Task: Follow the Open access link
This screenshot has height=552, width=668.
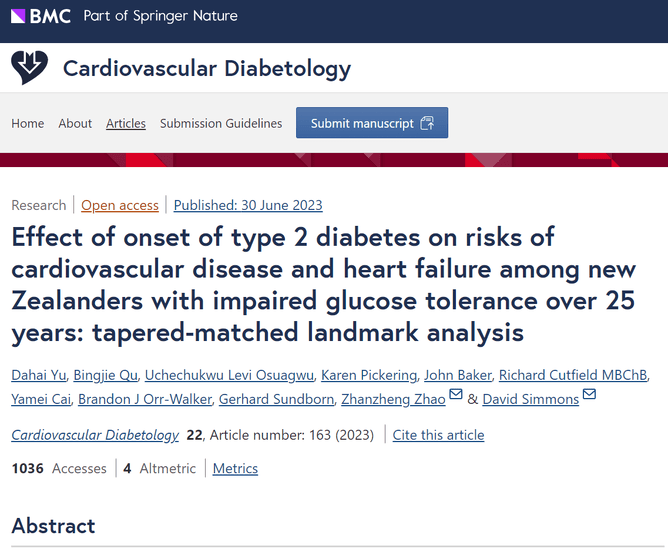Action: click(x=120, y=205)
